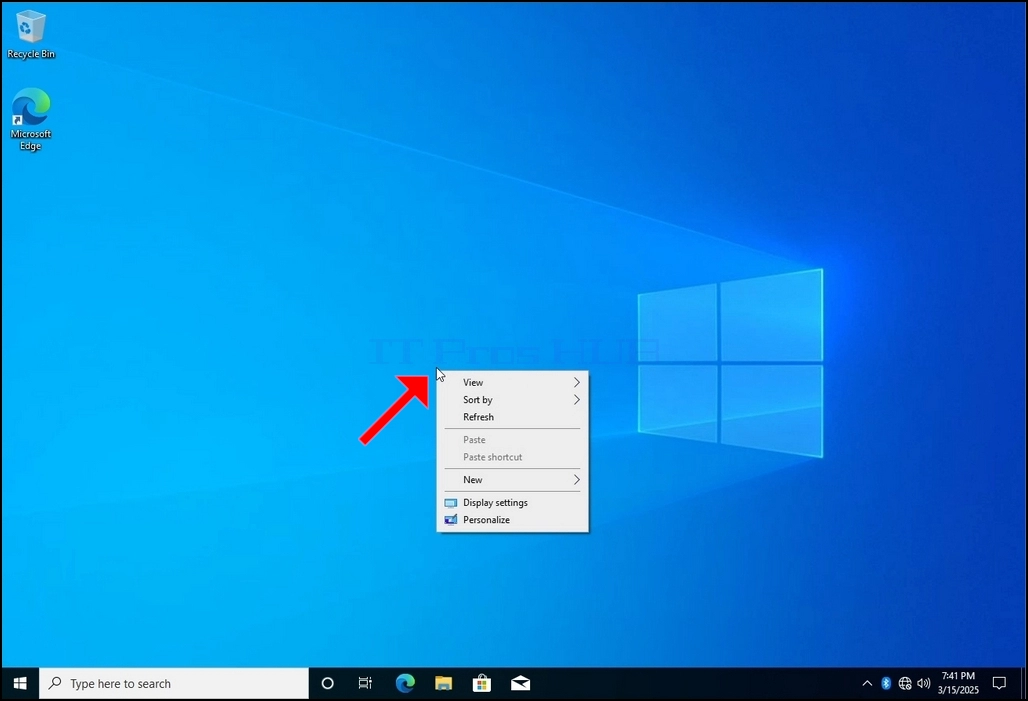Click the Type here to search box
This screenshot has height=701, width=1028.
(174, 683)
